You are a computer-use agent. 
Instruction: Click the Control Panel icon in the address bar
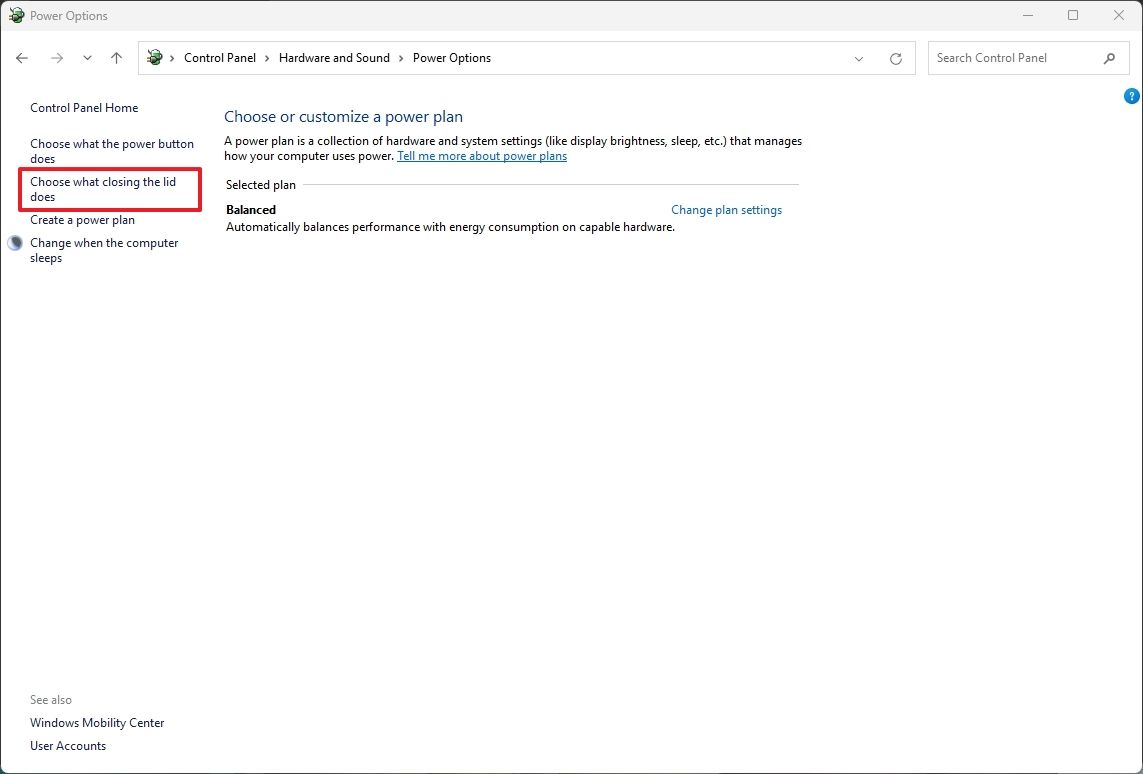click(x=154, y=58)
